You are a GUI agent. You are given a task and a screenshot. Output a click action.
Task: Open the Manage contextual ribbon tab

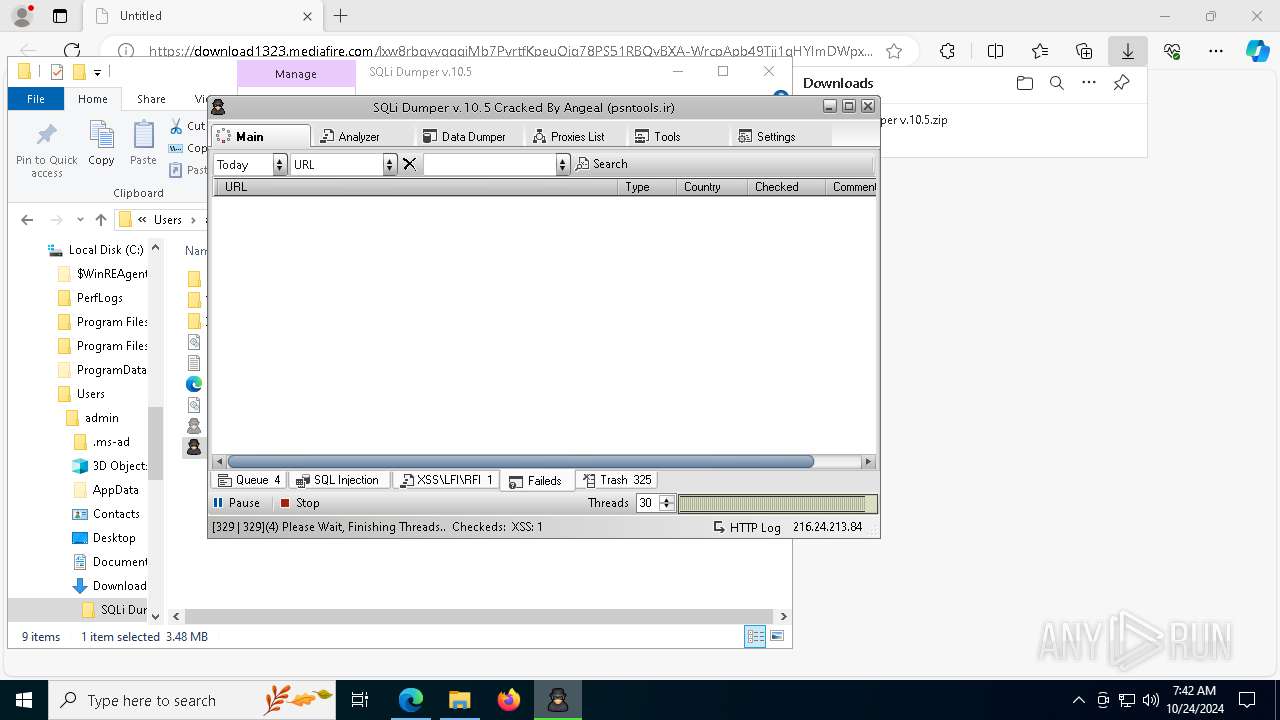pos(296,74)
